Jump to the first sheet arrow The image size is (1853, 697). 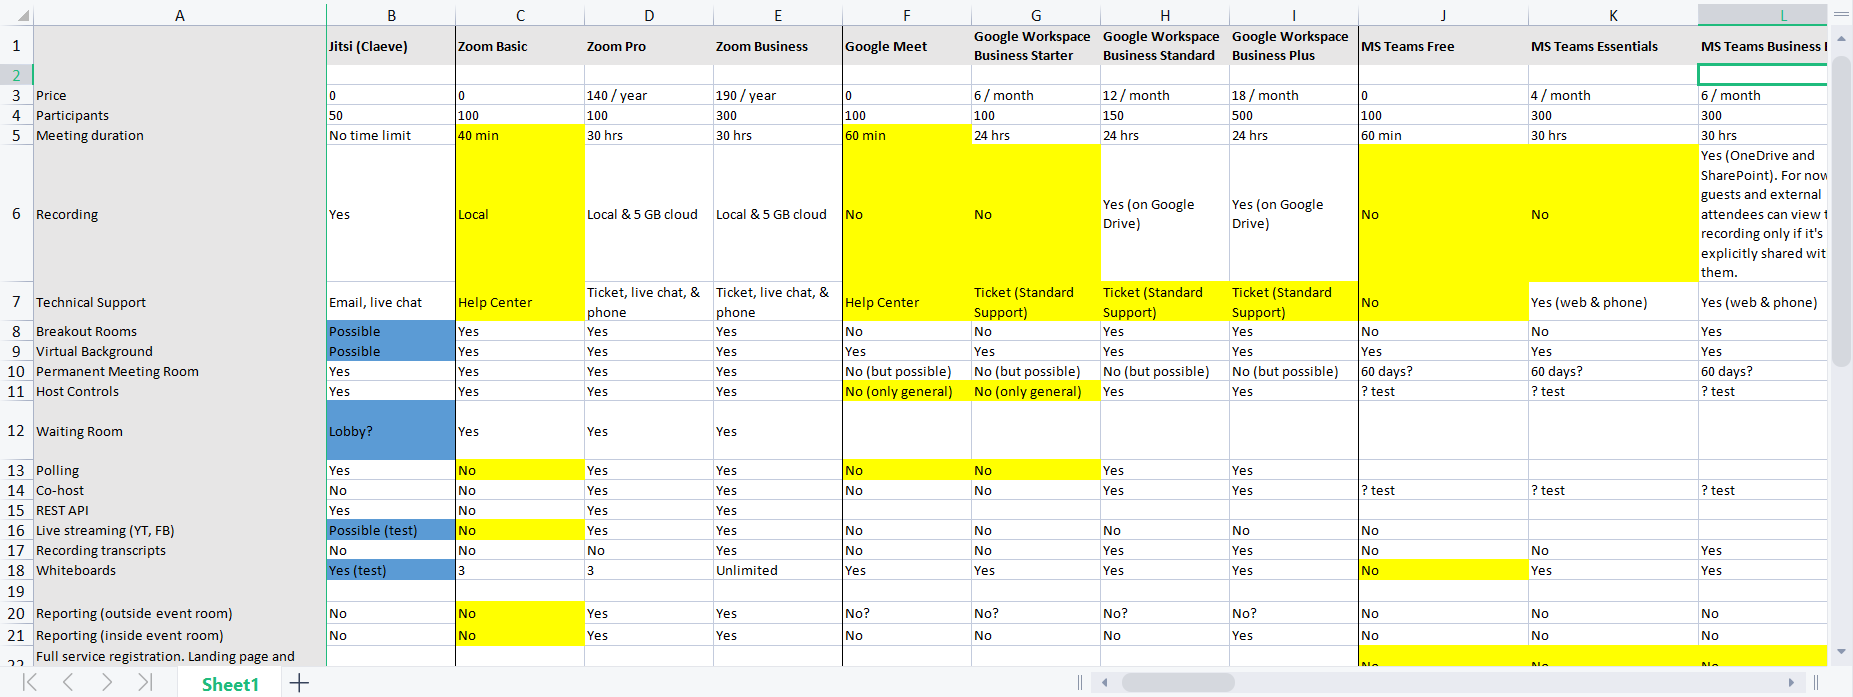[30, 682]
